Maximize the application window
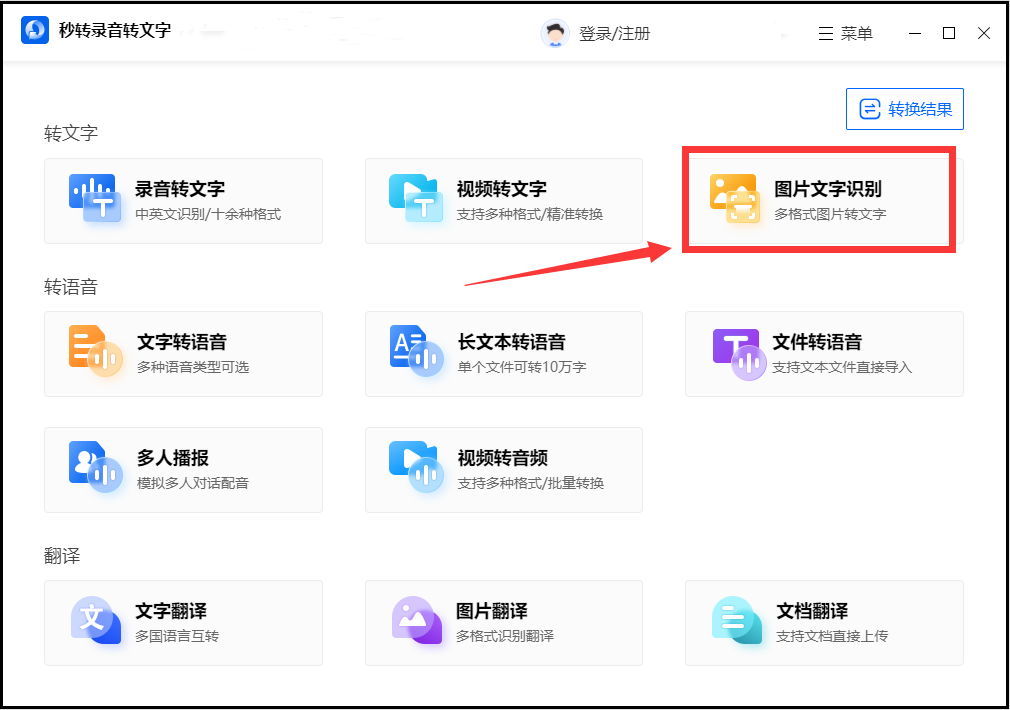 click(x=949, y=33)
